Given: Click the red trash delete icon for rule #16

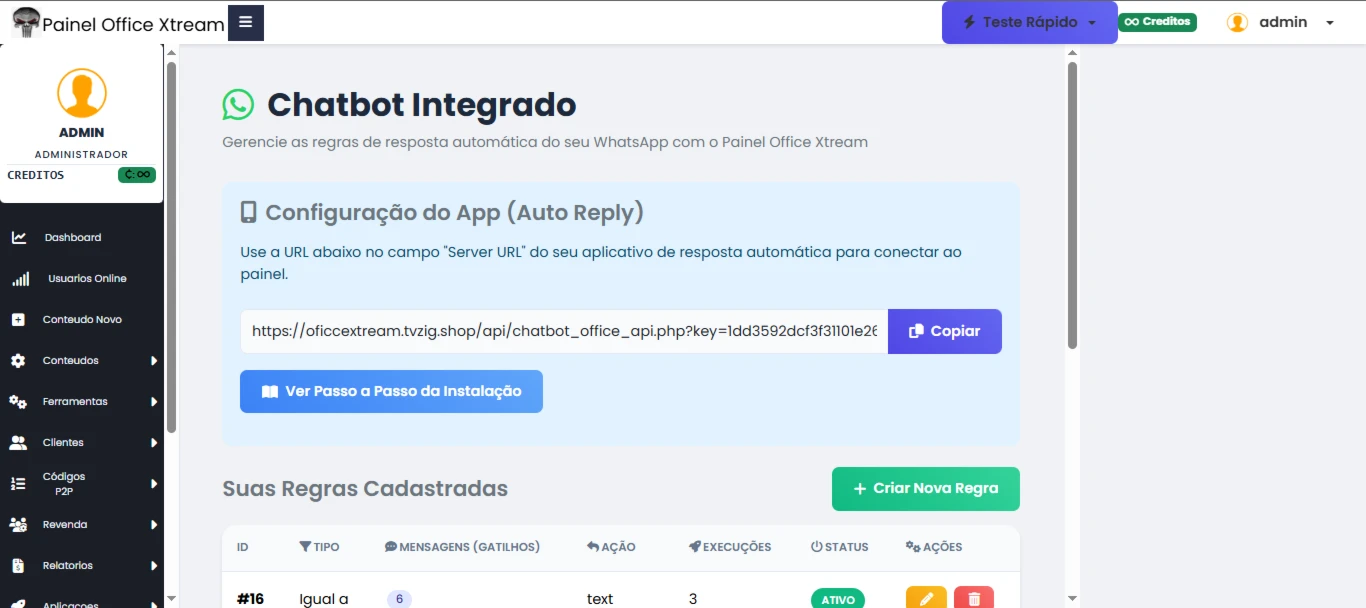Looking at the screenshot, I should click(x=973, y=598).
